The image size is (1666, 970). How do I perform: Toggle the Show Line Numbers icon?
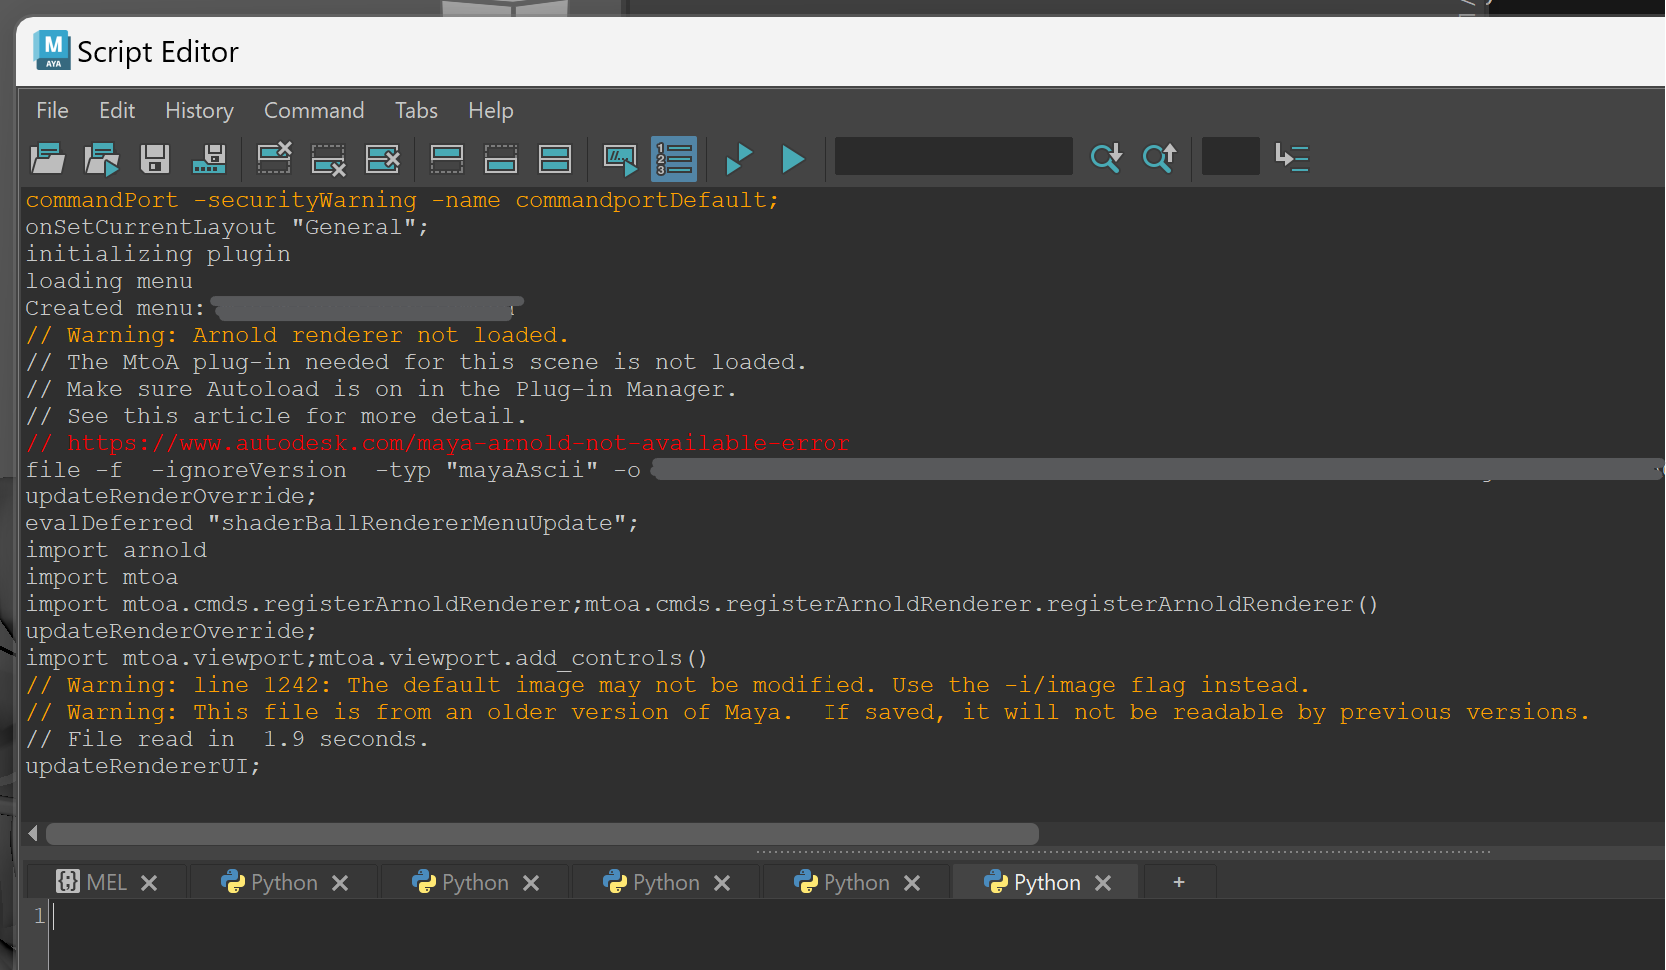(674, 158)
